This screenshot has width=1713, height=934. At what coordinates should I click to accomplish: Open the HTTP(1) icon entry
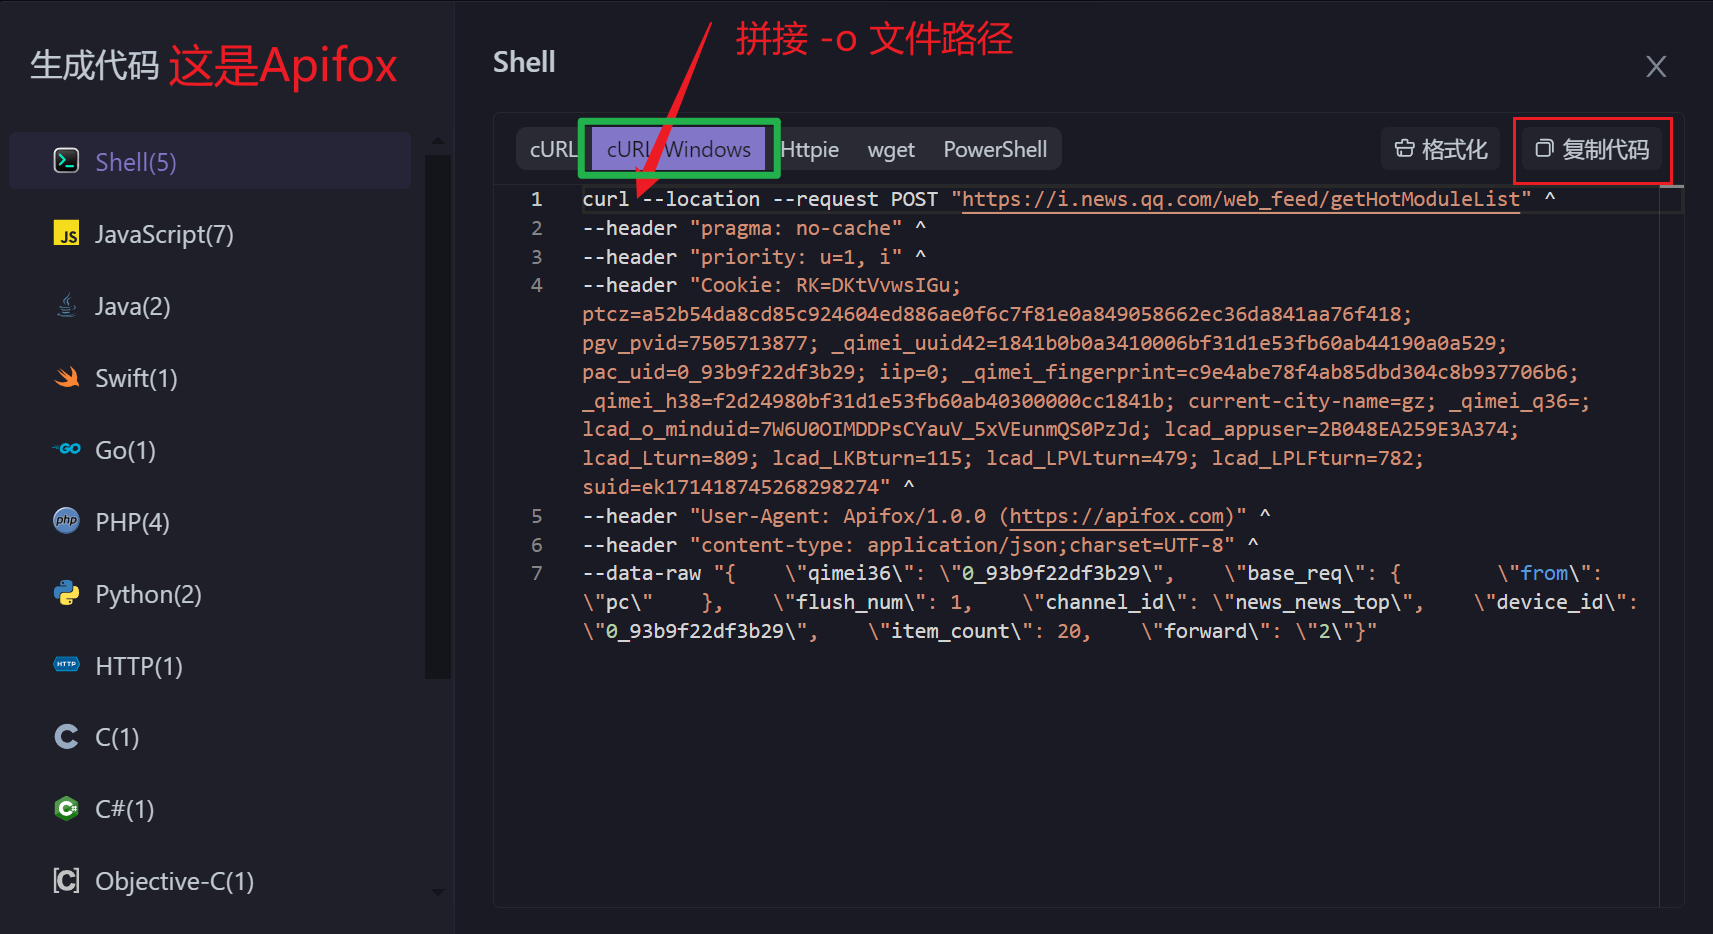tap(66, 665)
